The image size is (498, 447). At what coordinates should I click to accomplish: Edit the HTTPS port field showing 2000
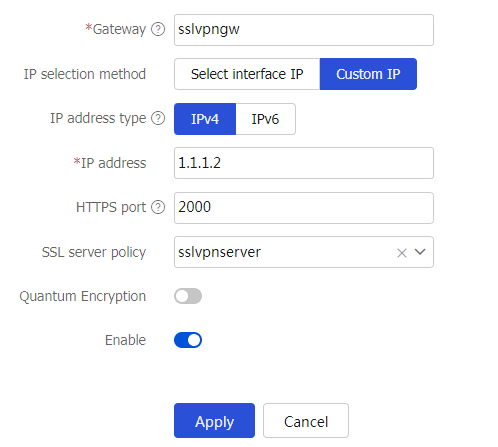coord(304,208)
